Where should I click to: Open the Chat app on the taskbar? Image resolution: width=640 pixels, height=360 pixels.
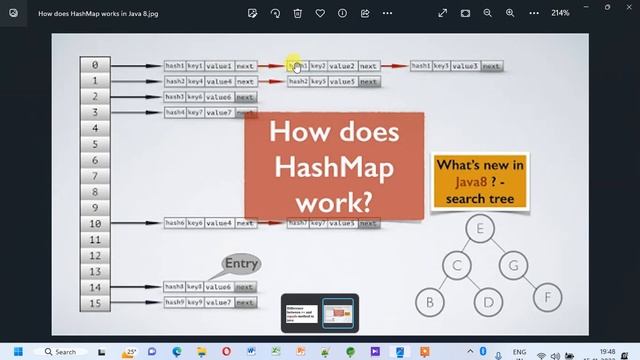(x=152, y=351)
